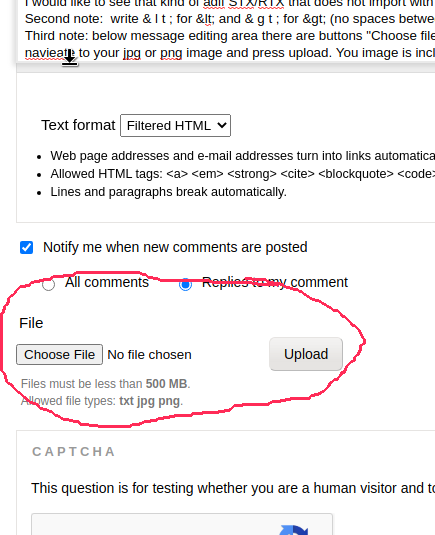Open the Text format dropdown
Viewport: 435px width, 535px height.
coord(175,126)
